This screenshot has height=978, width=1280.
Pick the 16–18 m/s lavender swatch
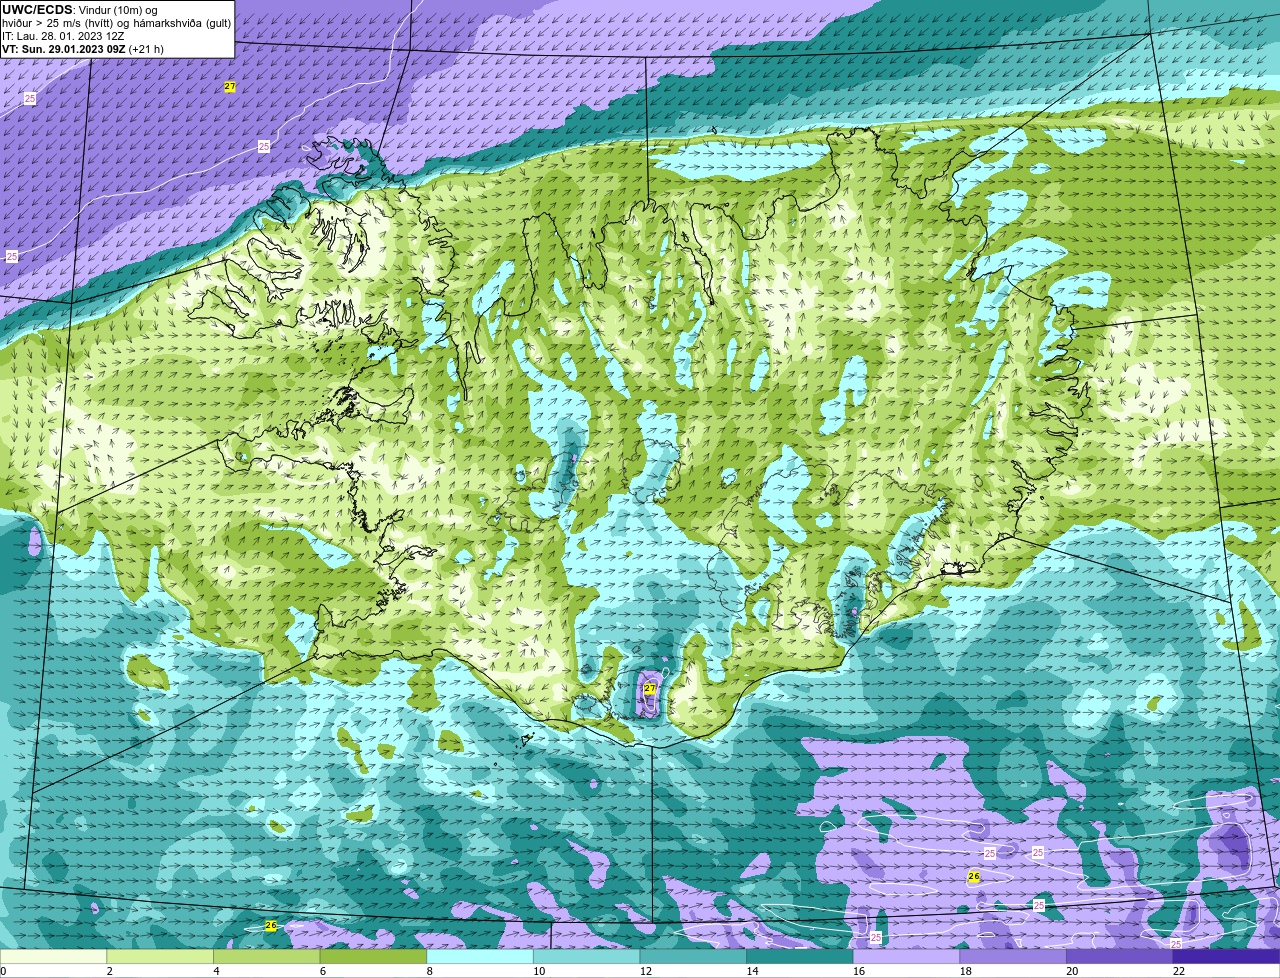(907, 956)
